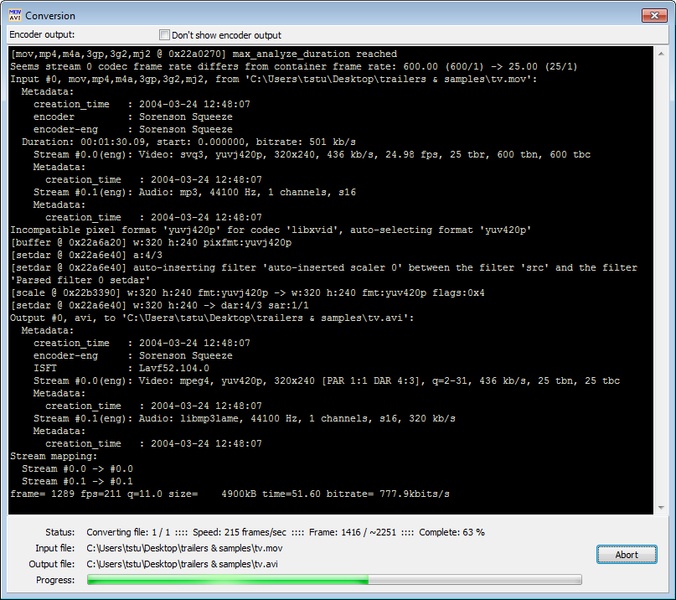The width and height of the screenshot is (676, 600).
Task: Close the Conversion window
Action: [x=654, y=16]
